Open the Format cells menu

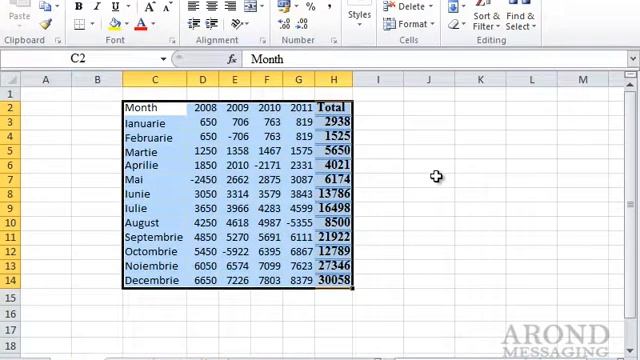409,24
